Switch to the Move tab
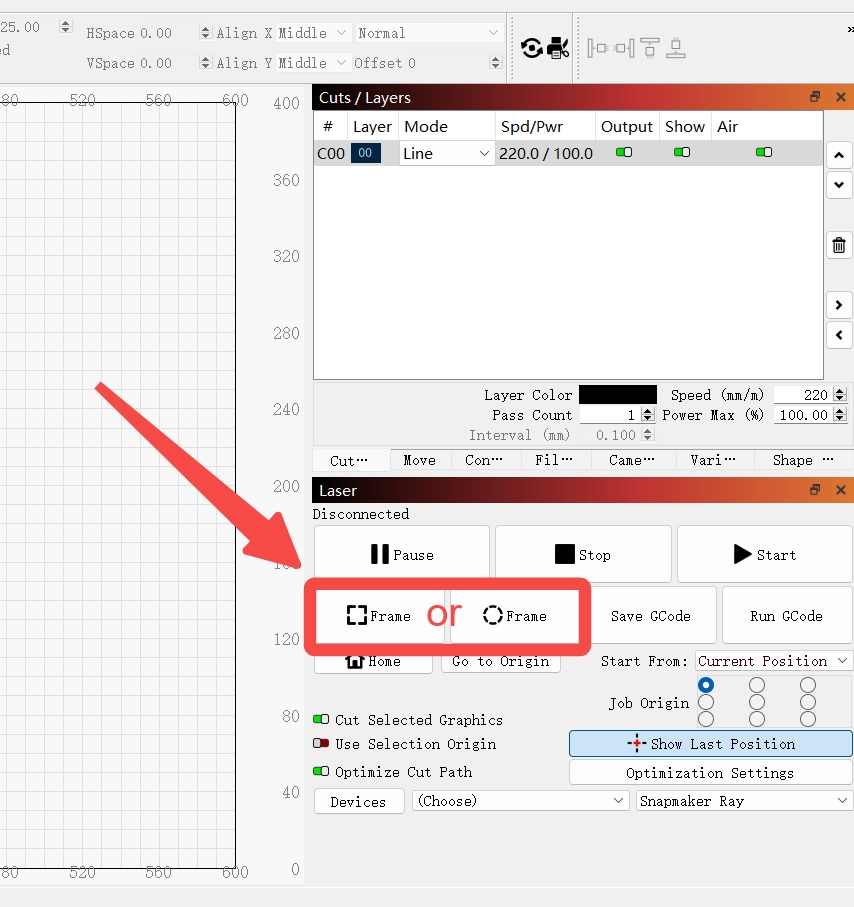 tap(419, 460)
